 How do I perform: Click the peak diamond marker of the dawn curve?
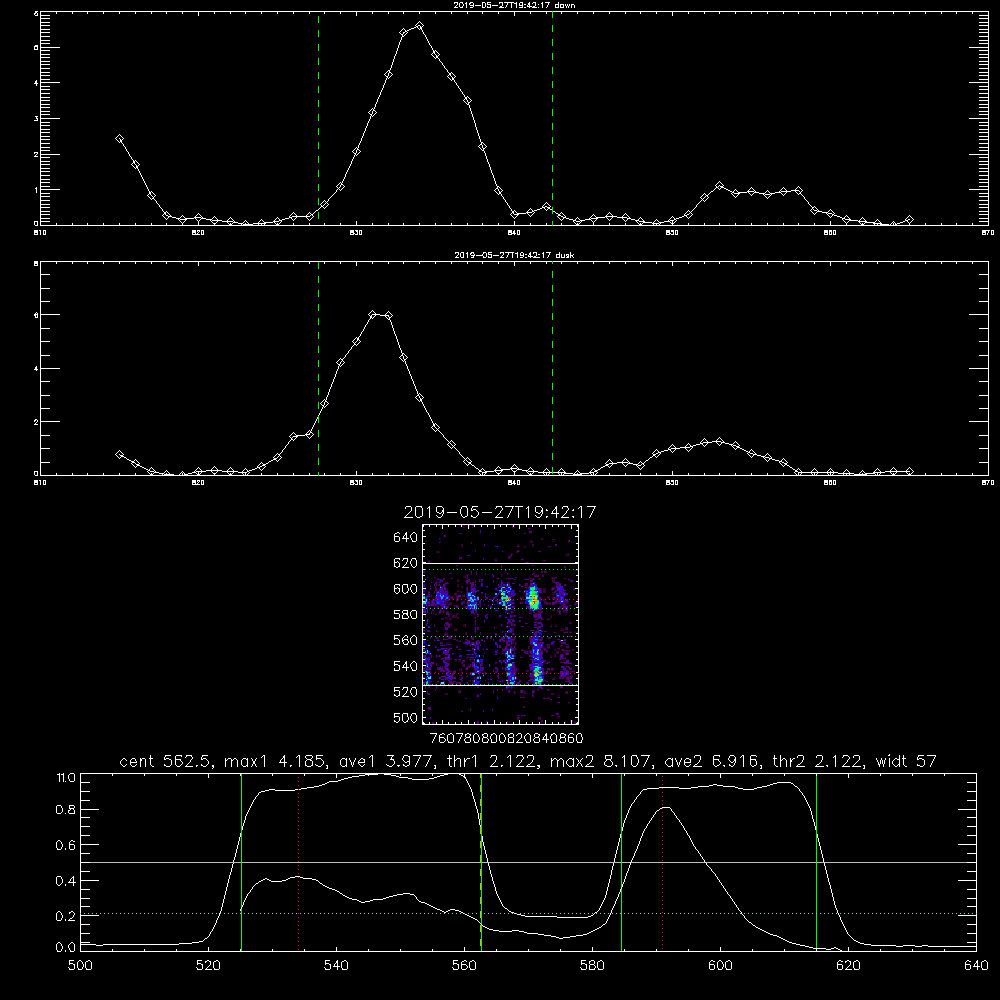[419, 26]
